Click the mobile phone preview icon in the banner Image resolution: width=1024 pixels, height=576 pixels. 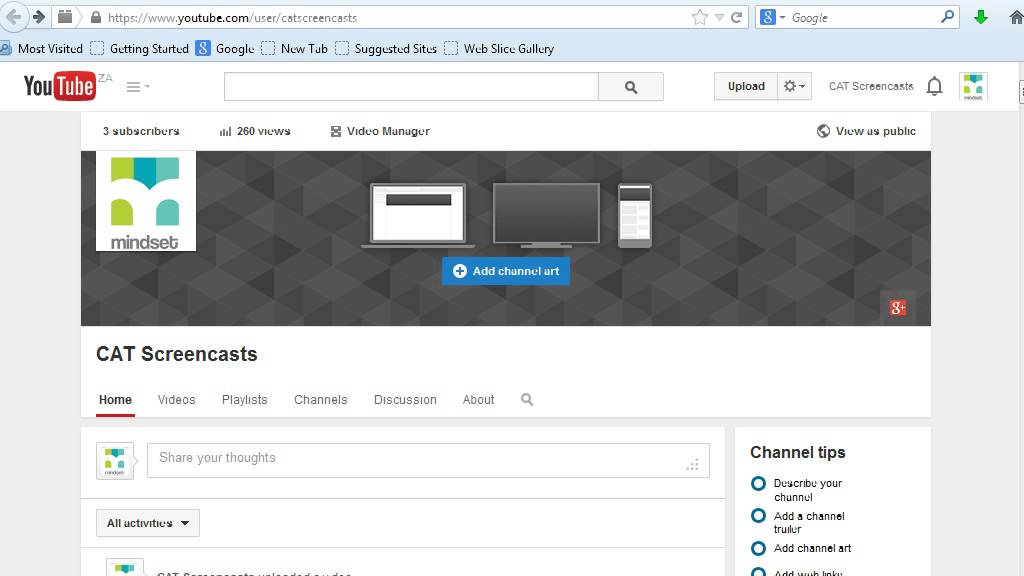[x=635, y=216]
